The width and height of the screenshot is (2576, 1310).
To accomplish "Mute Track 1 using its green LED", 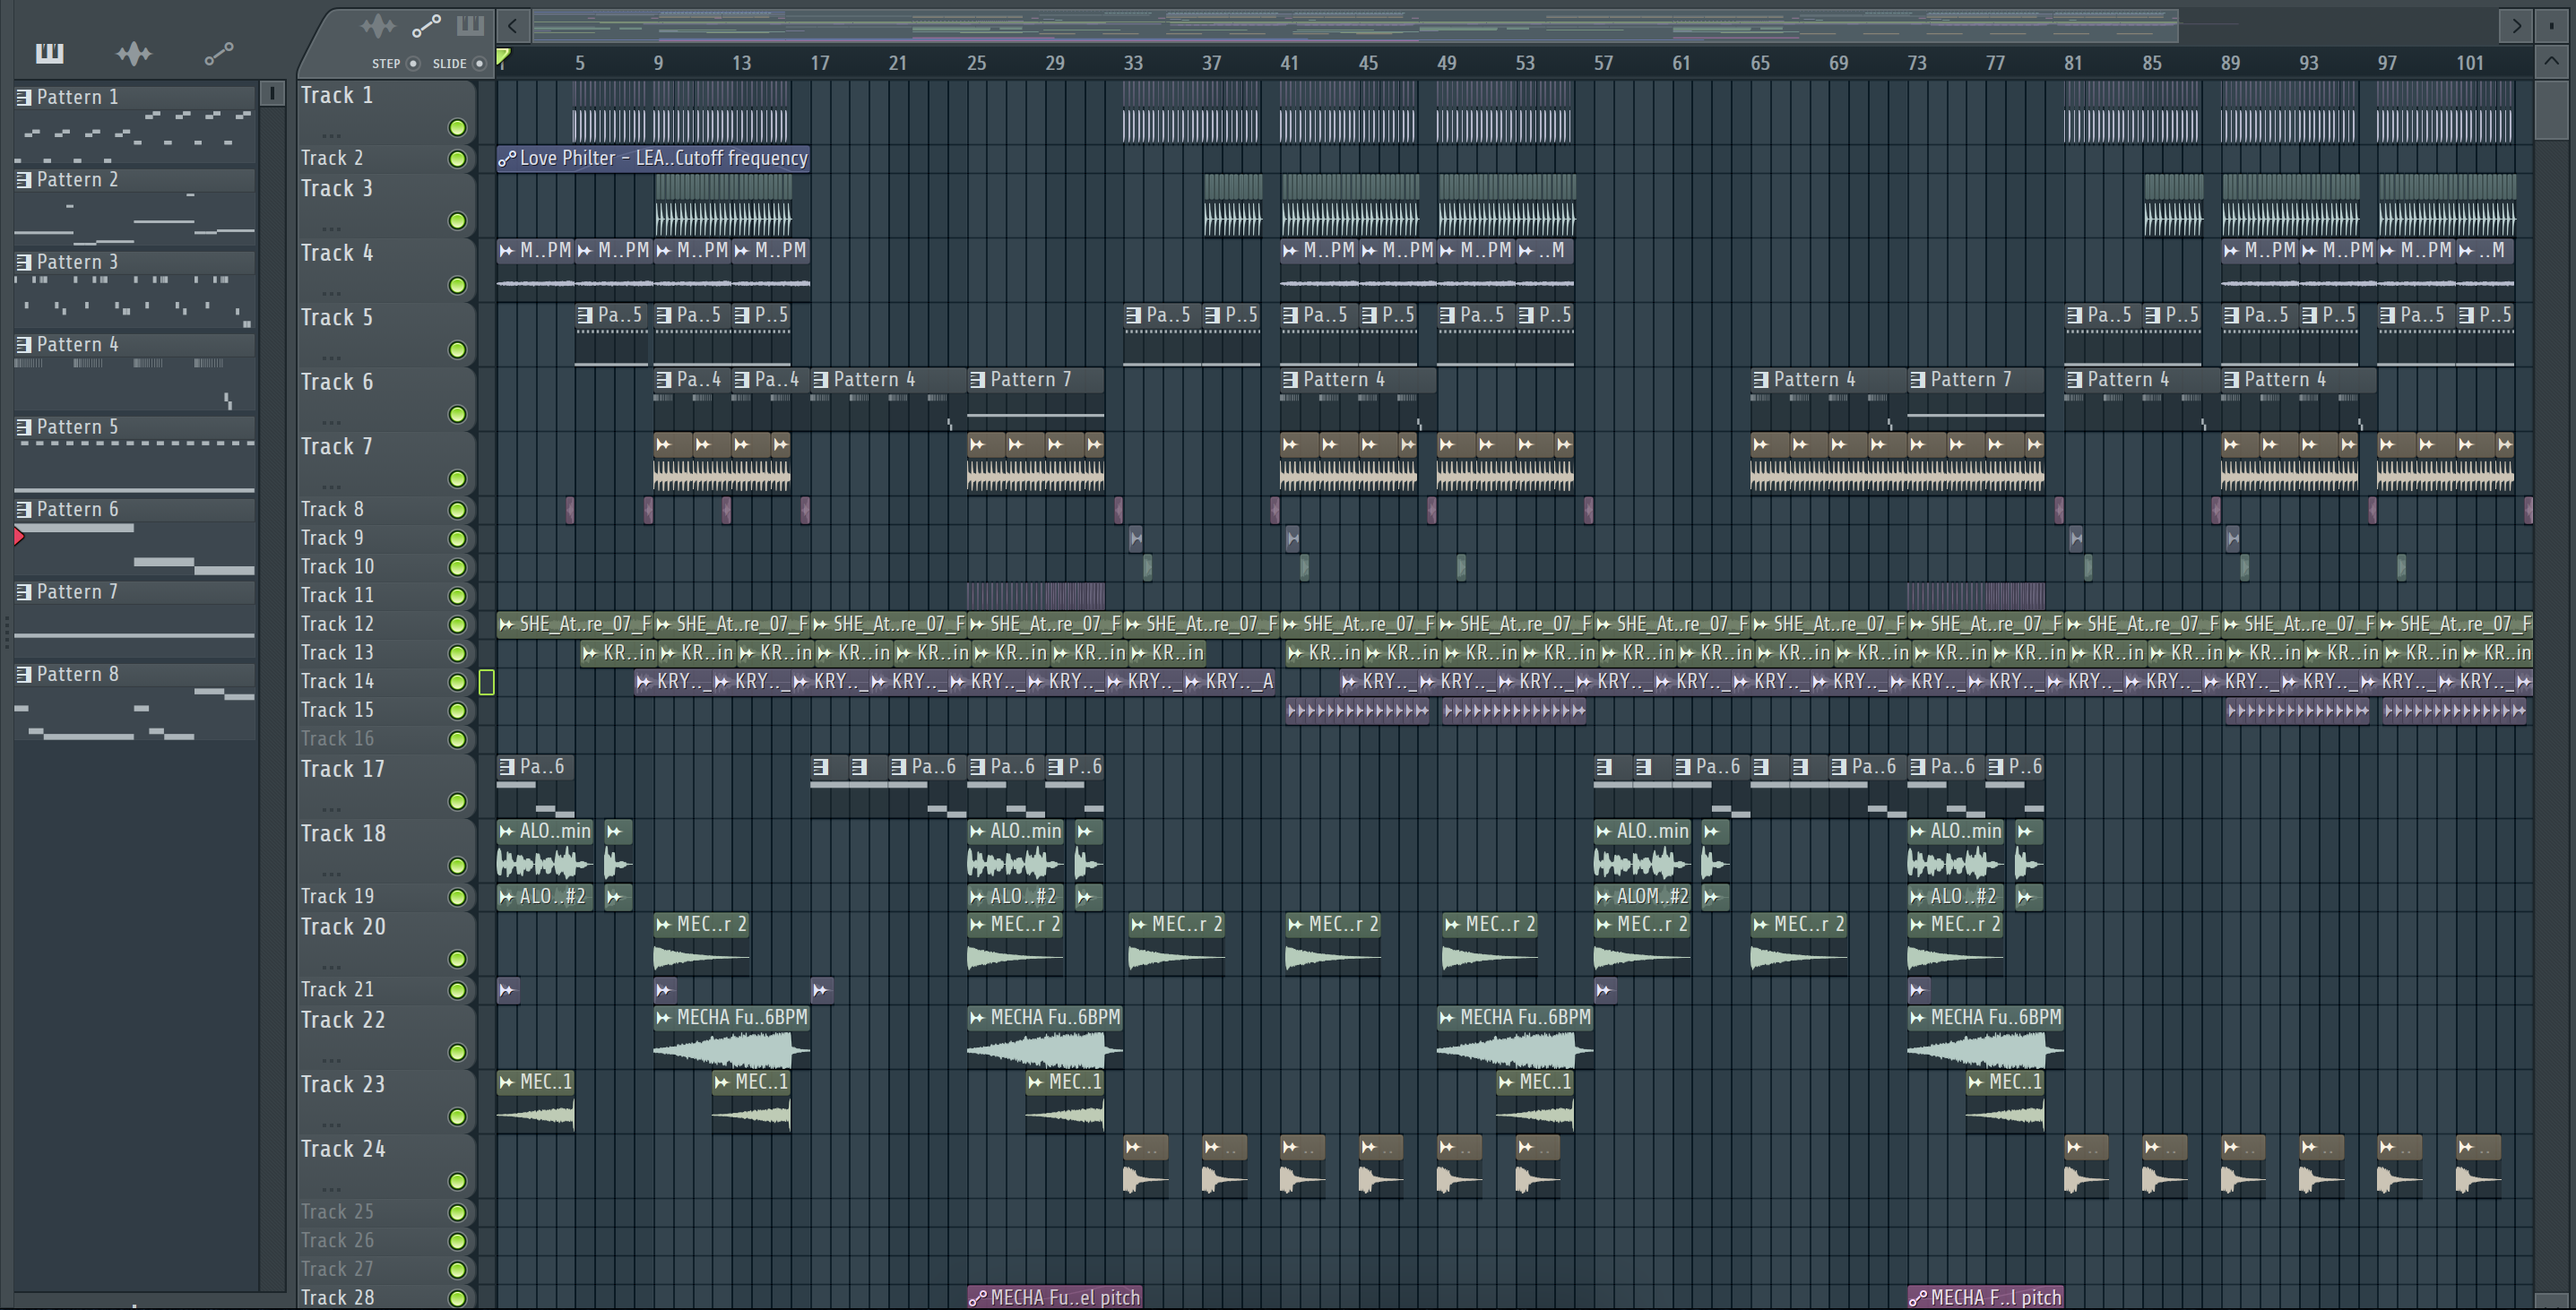I will coord(457,127).
